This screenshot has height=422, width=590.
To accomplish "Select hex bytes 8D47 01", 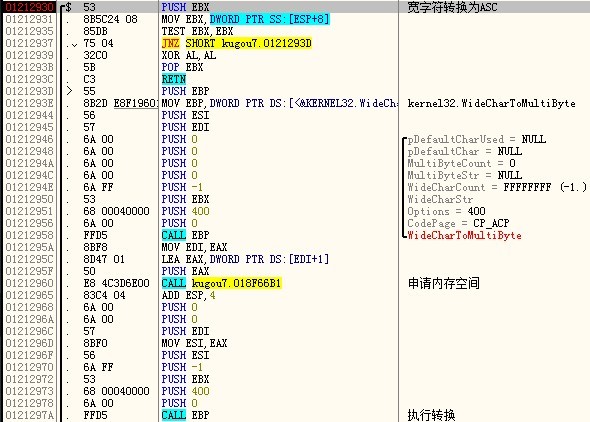I will (x=104, y=260).
